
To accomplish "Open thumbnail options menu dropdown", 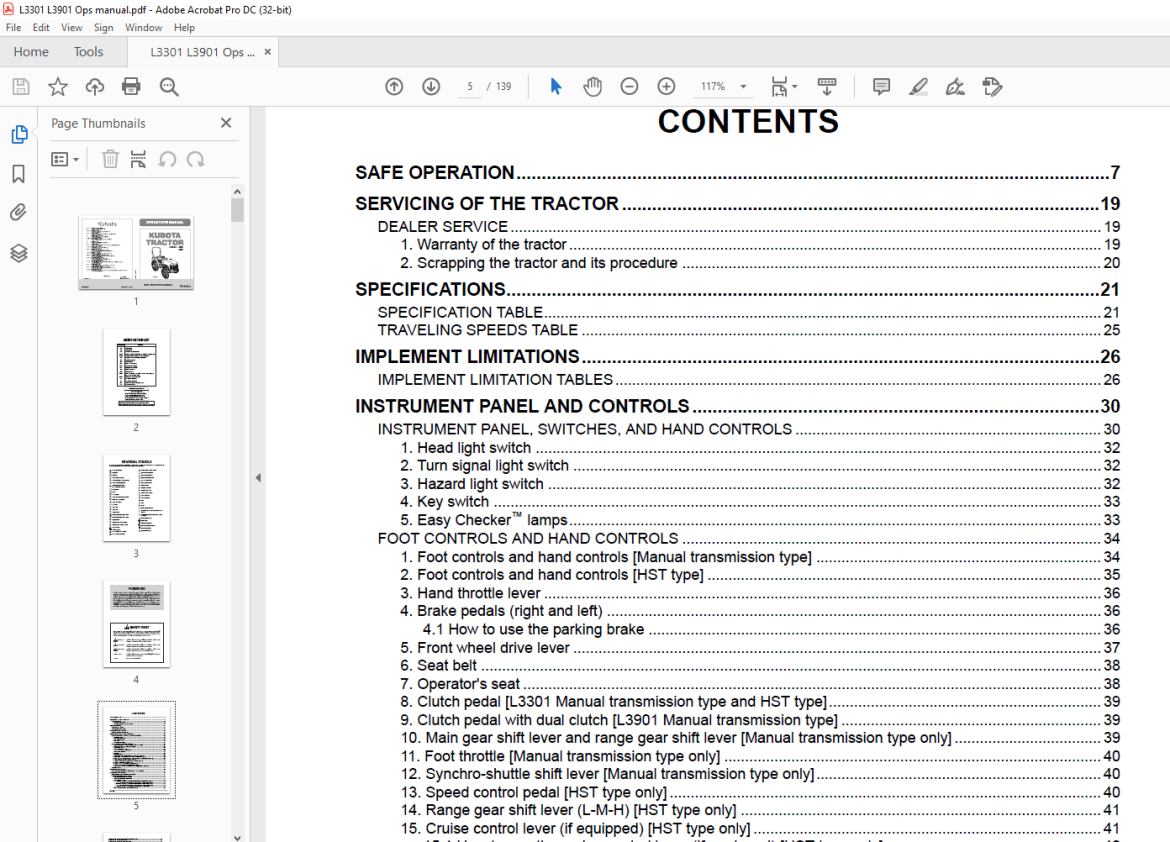I will tap(65, 159).
